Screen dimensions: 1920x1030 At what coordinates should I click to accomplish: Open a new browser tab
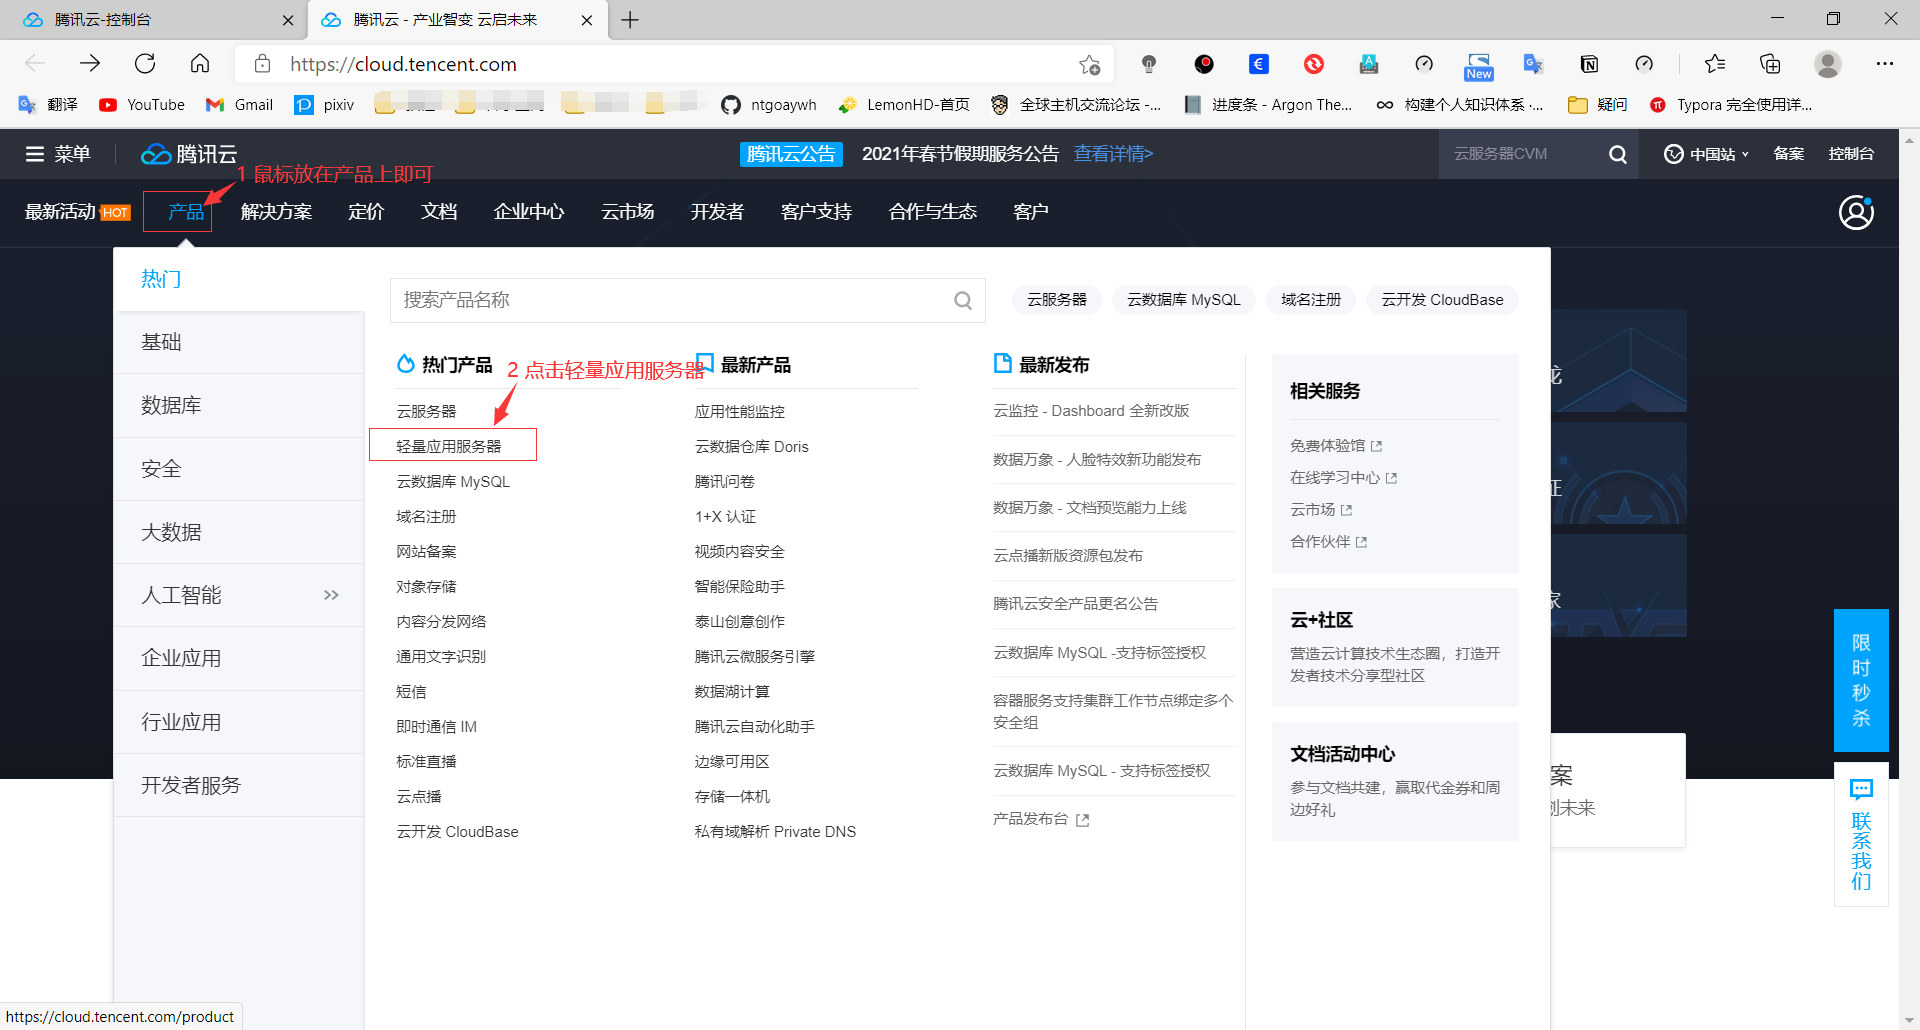click(630, 20)
